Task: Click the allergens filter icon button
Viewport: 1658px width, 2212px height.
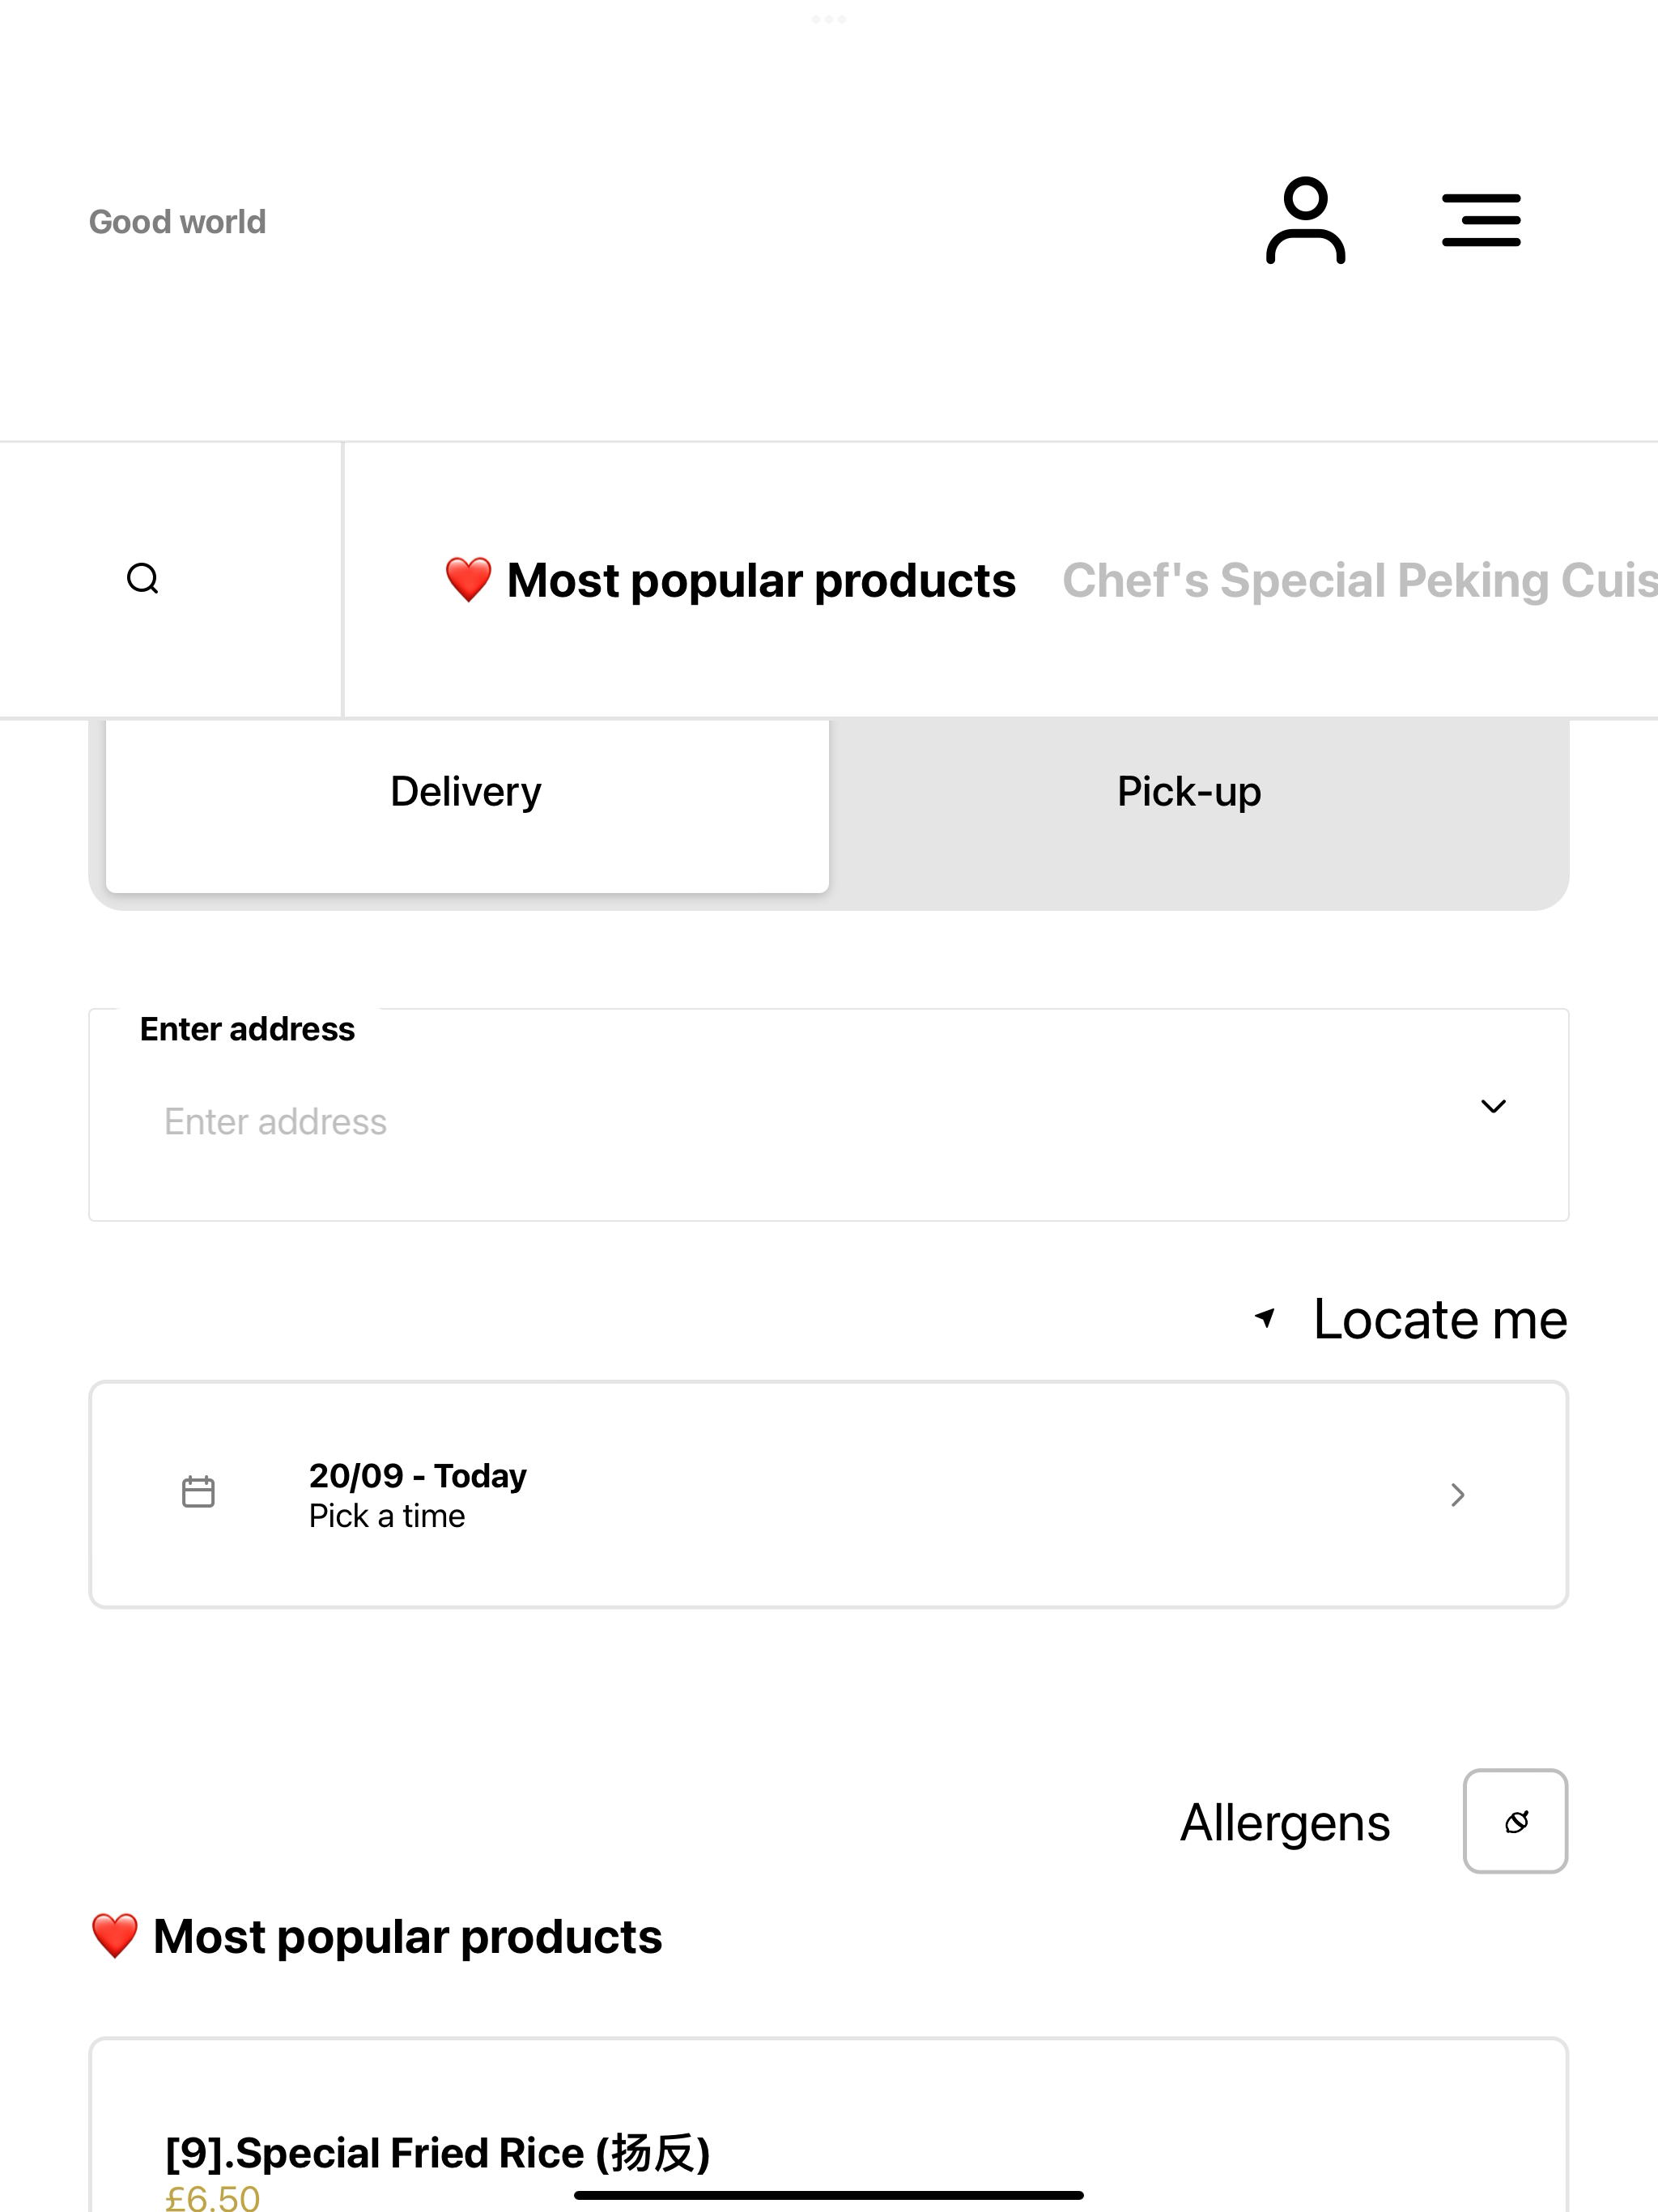Action: click(1515, 1821)
